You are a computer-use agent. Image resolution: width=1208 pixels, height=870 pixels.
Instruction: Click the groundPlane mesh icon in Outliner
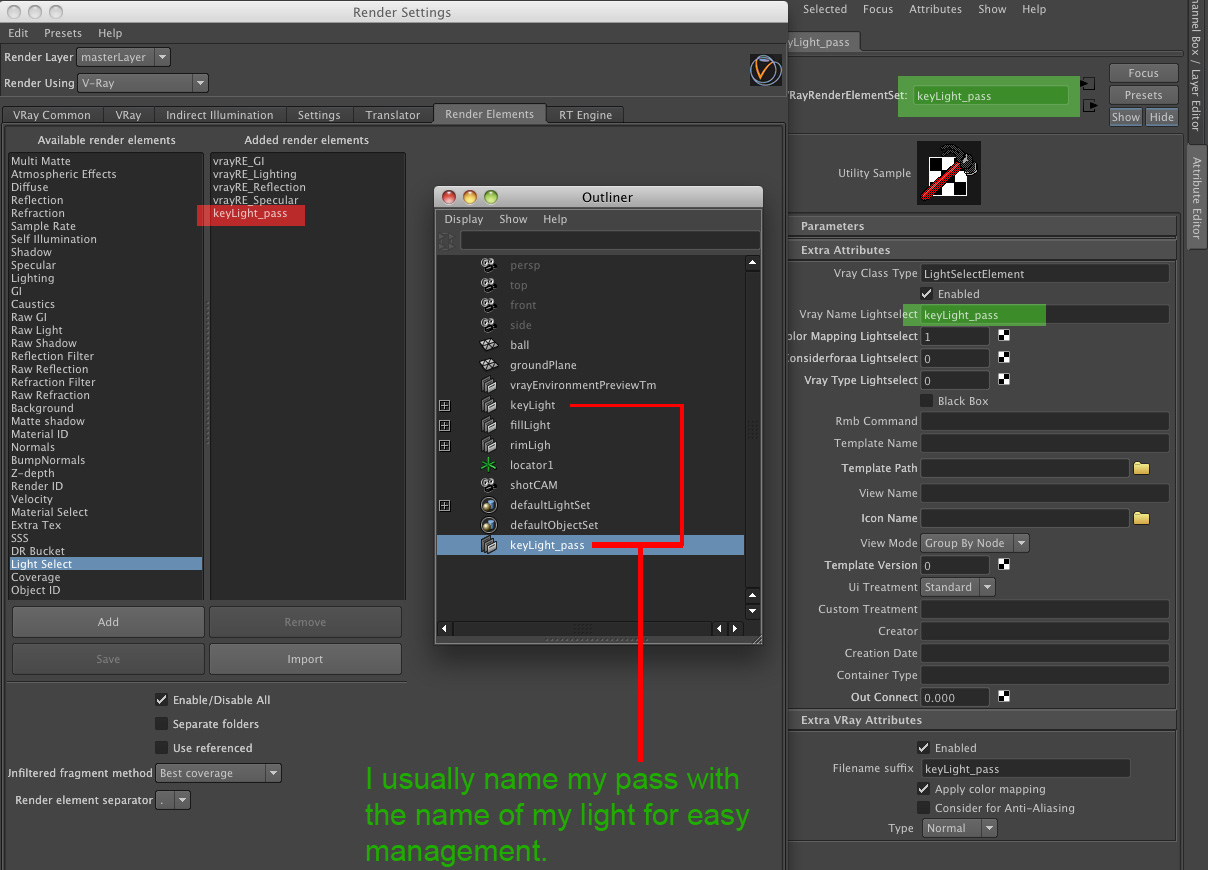(x=489, y=365)
